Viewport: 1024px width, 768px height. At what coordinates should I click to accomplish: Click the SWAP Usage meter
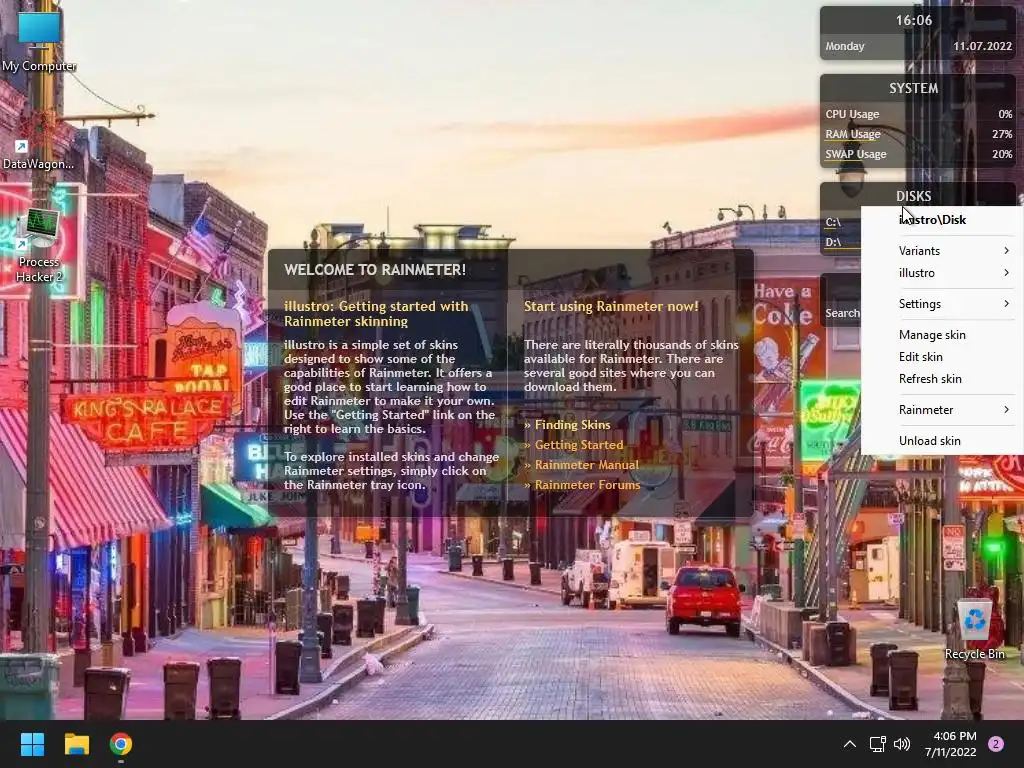point(918,154)
